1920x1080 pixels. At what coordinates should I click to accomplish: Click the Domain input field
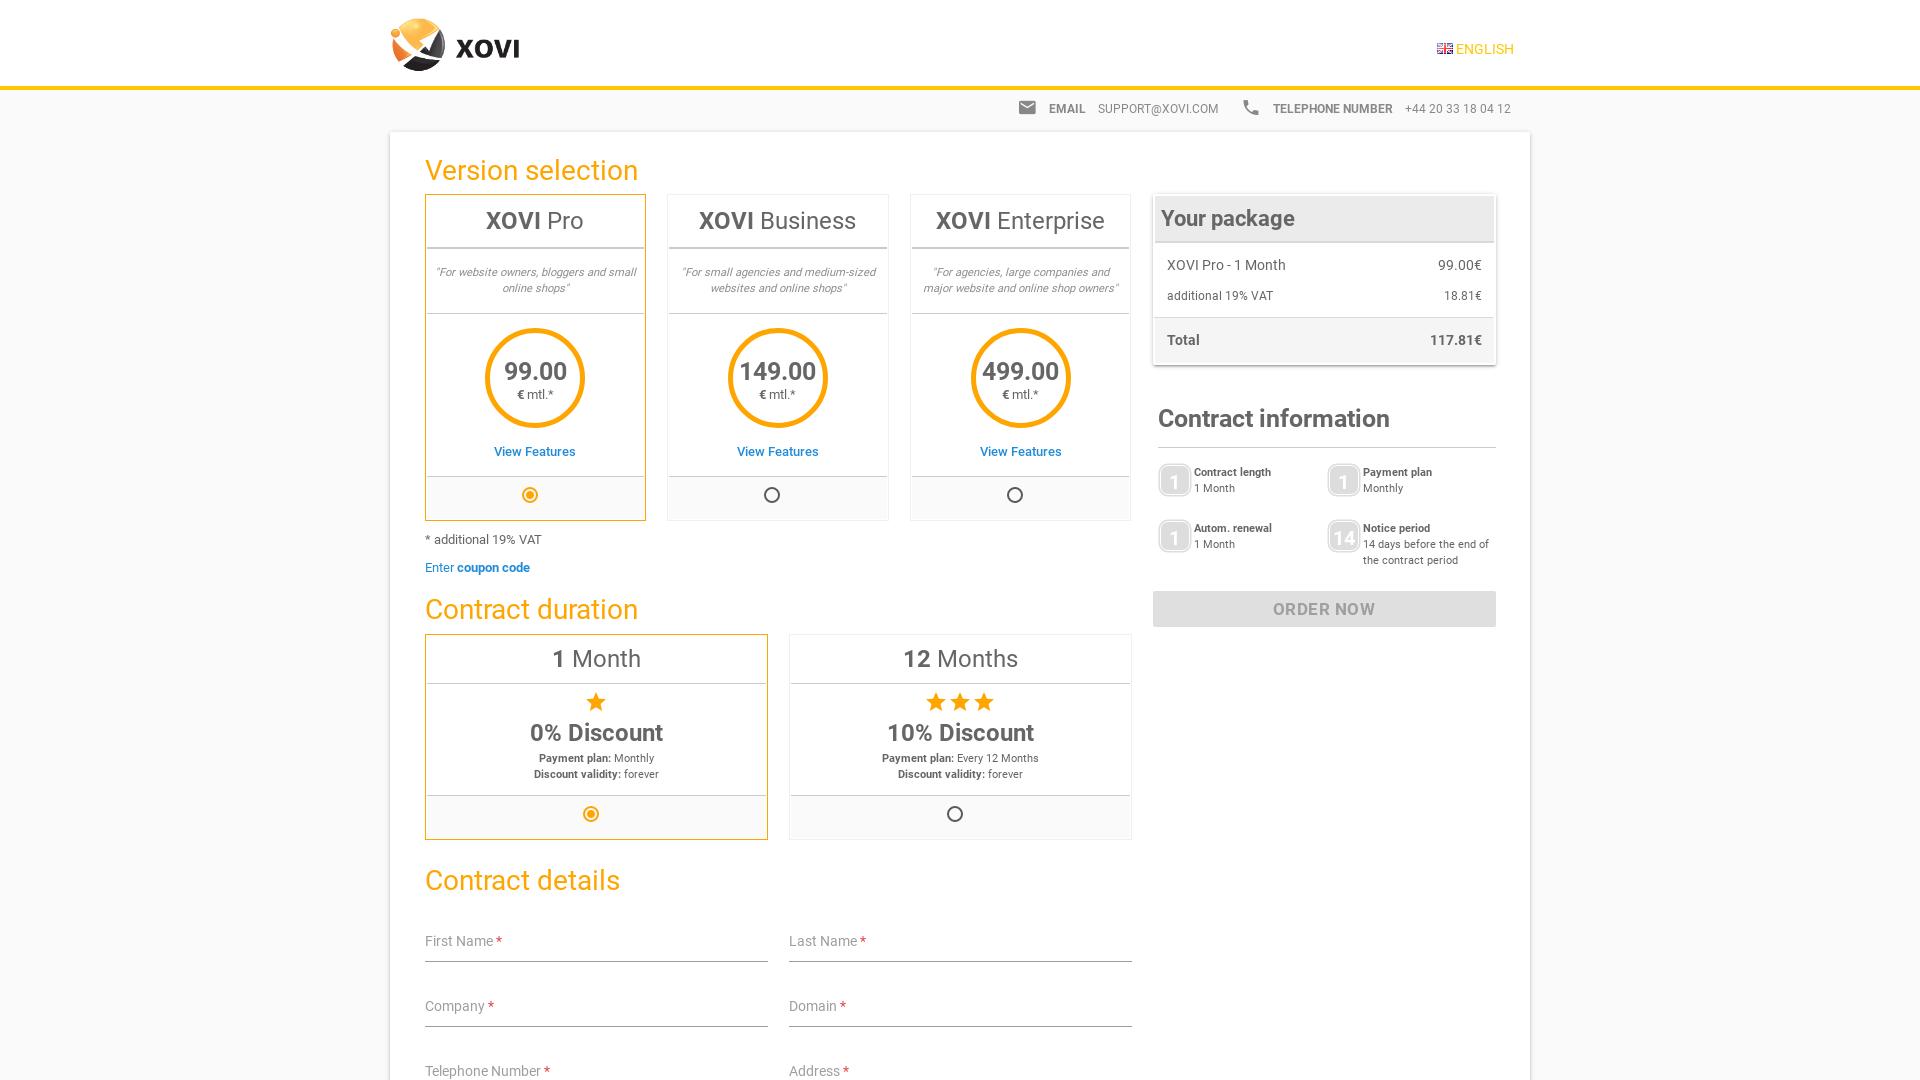tap(960, 1008)
